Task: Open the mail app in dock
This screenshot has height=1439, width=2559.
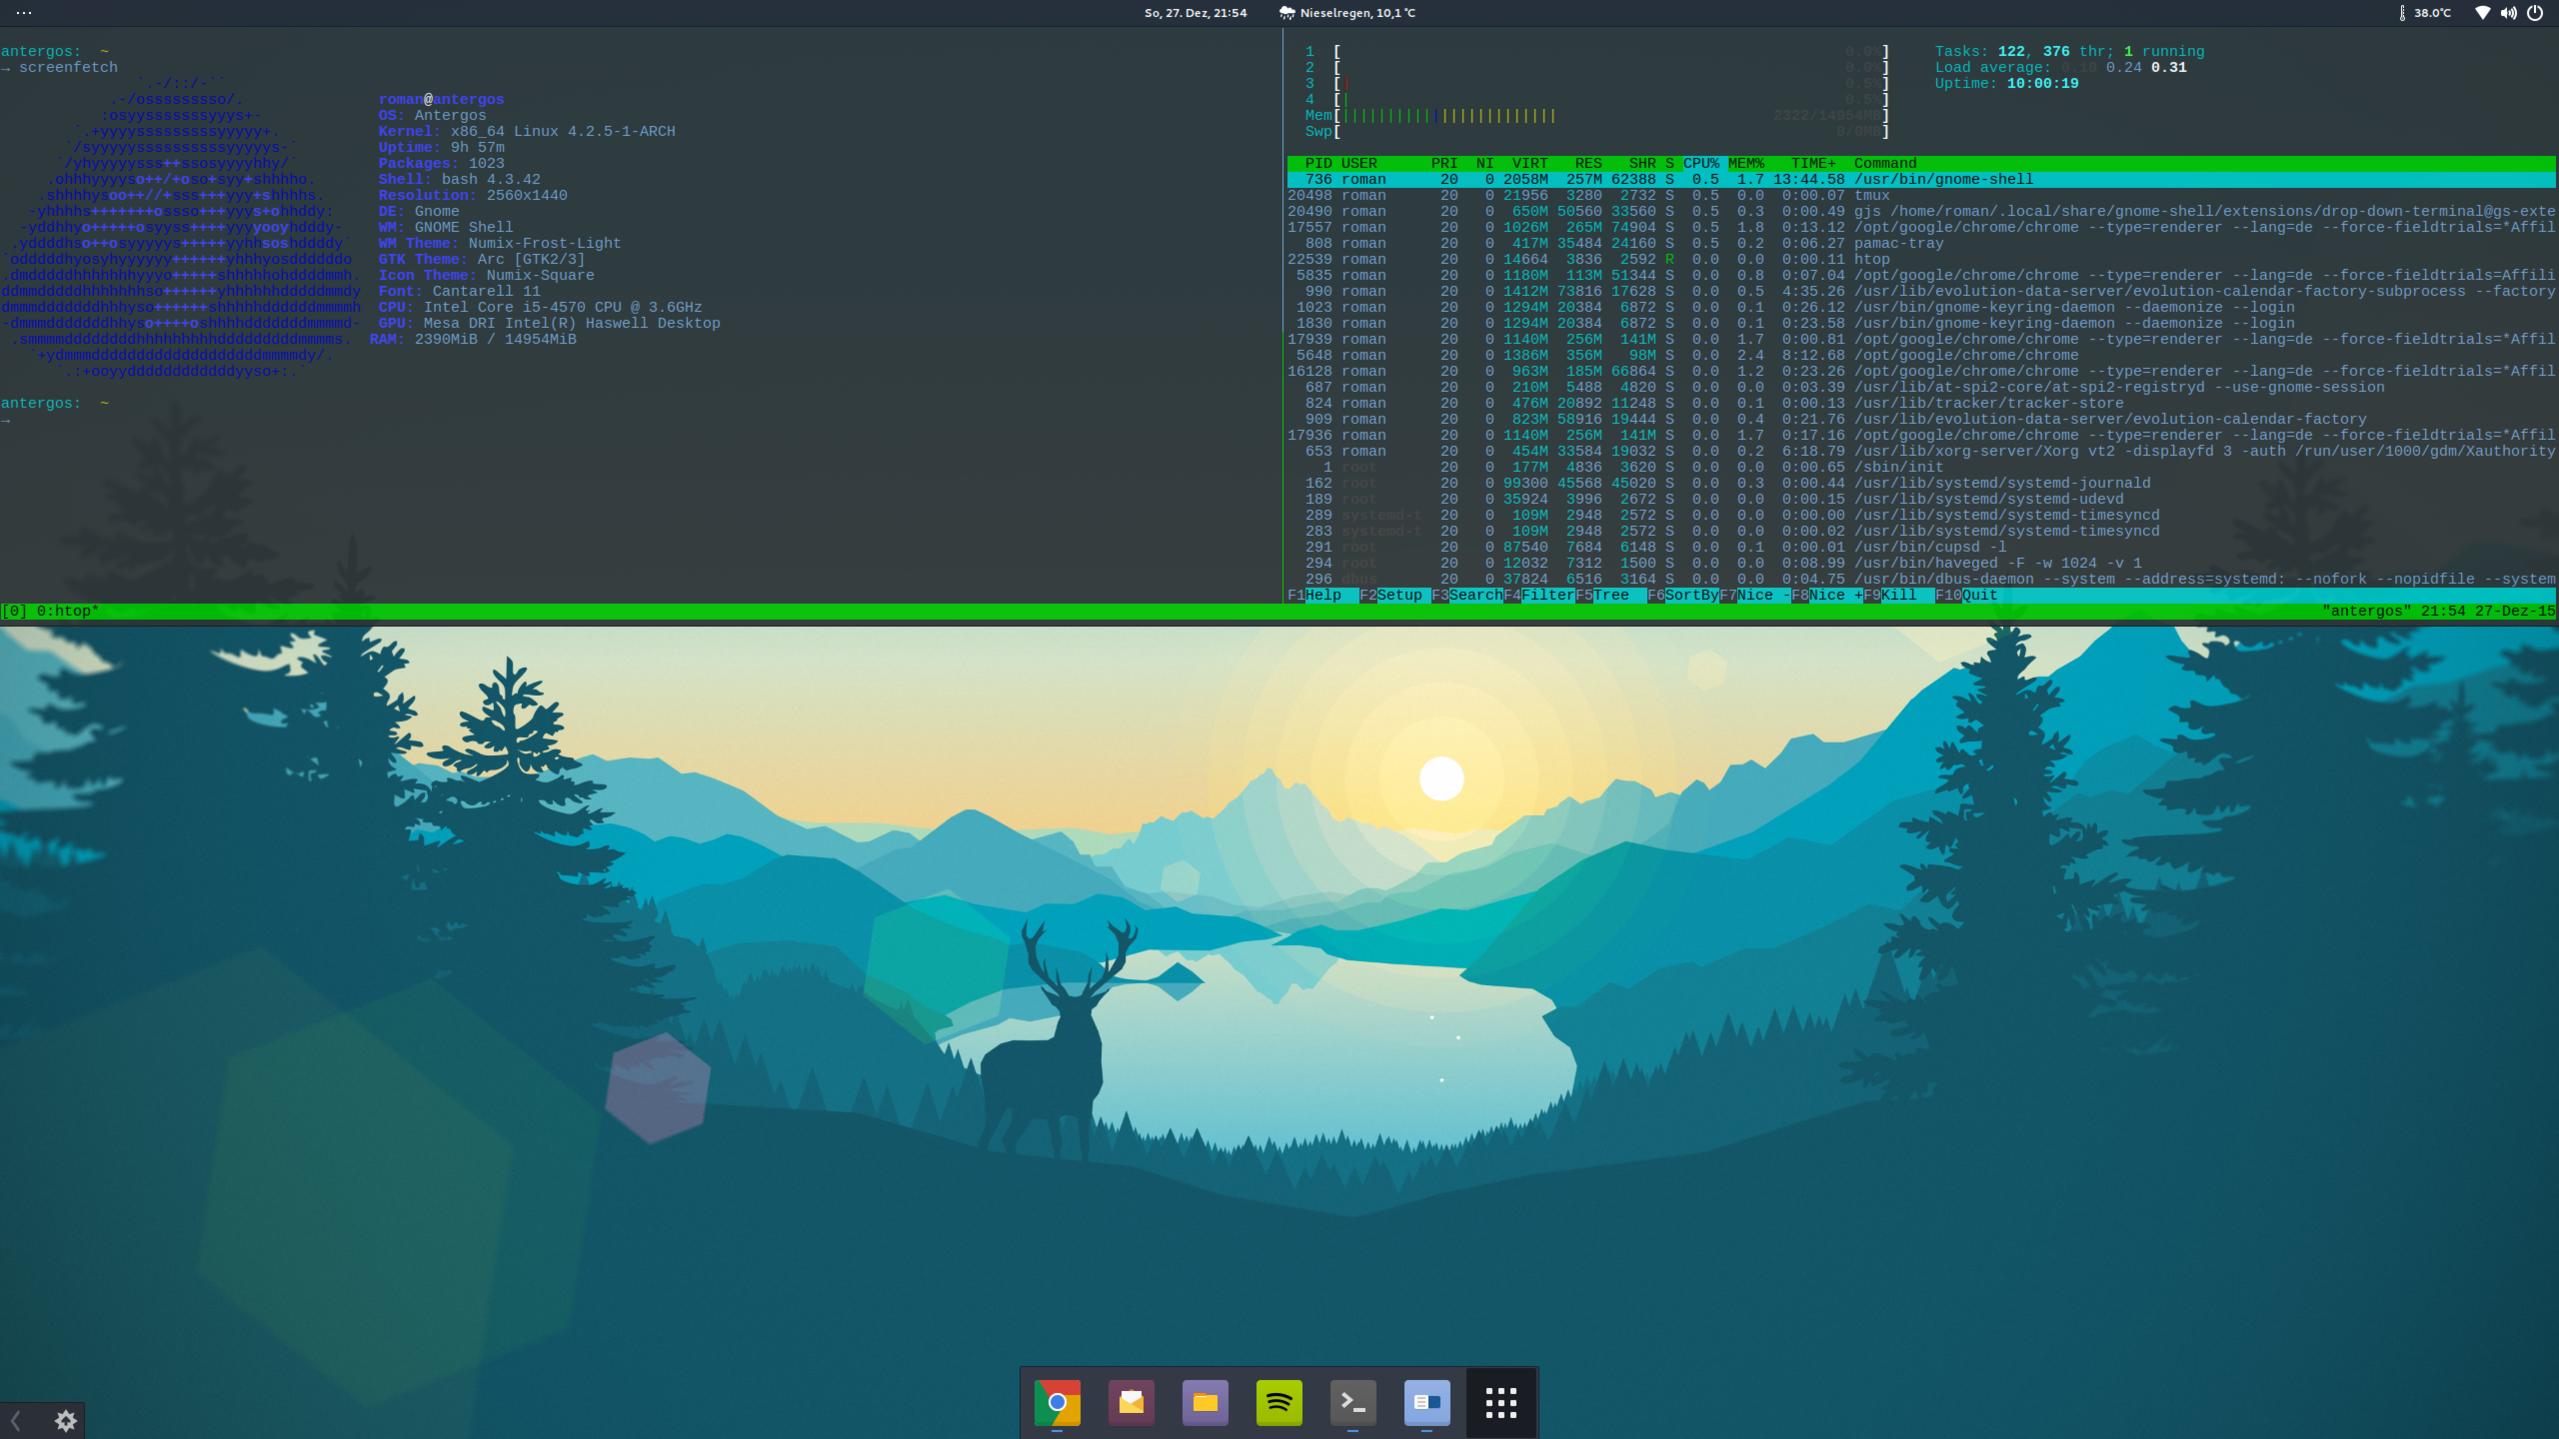Action: [x=1131, y=1402]
